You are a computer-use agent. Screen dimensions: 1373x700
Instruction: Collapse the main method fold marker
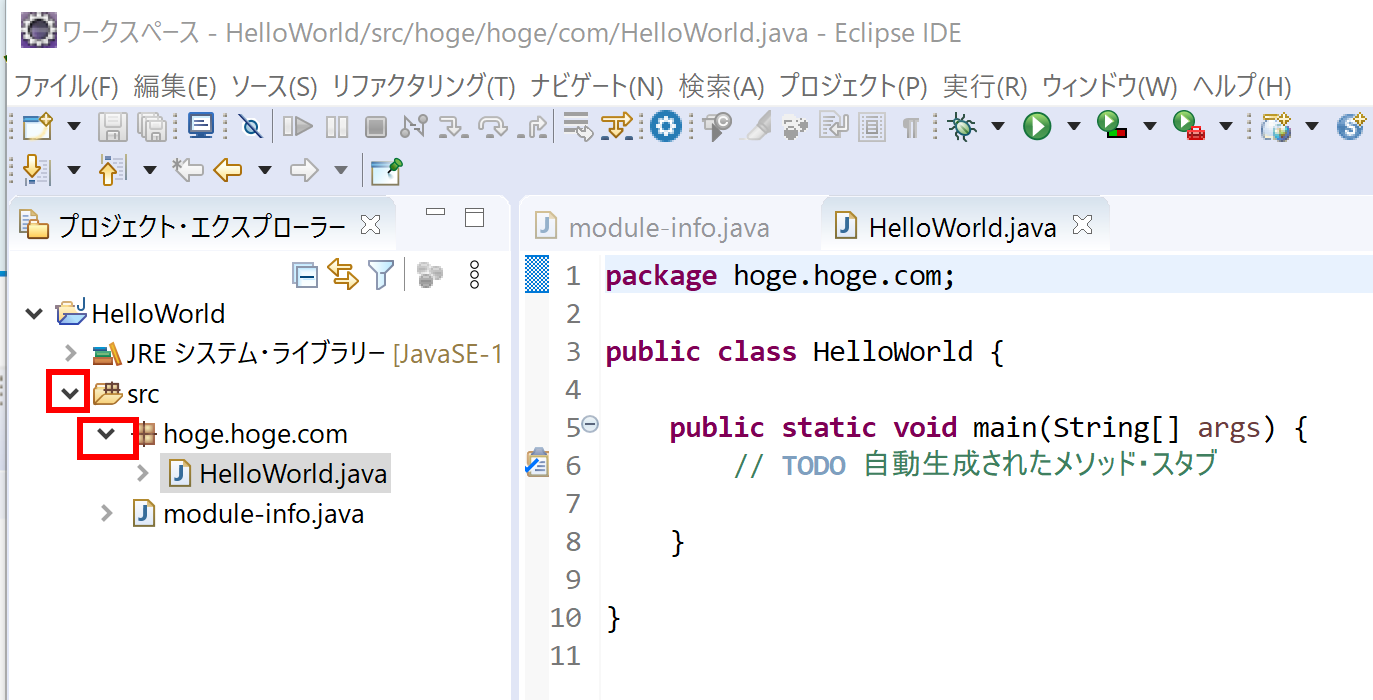tap(590, 425)
